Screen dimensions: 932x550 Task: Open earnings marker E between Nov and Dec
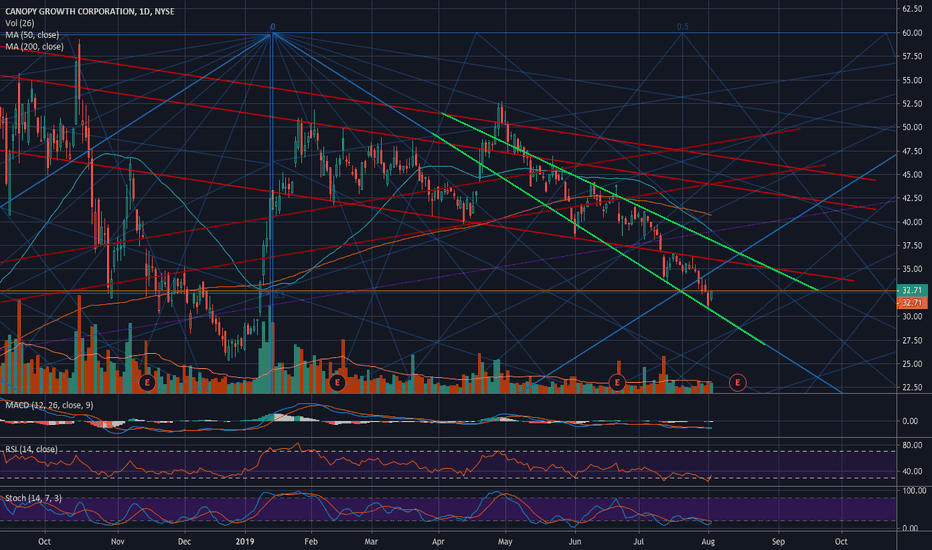tap(147, 382)
